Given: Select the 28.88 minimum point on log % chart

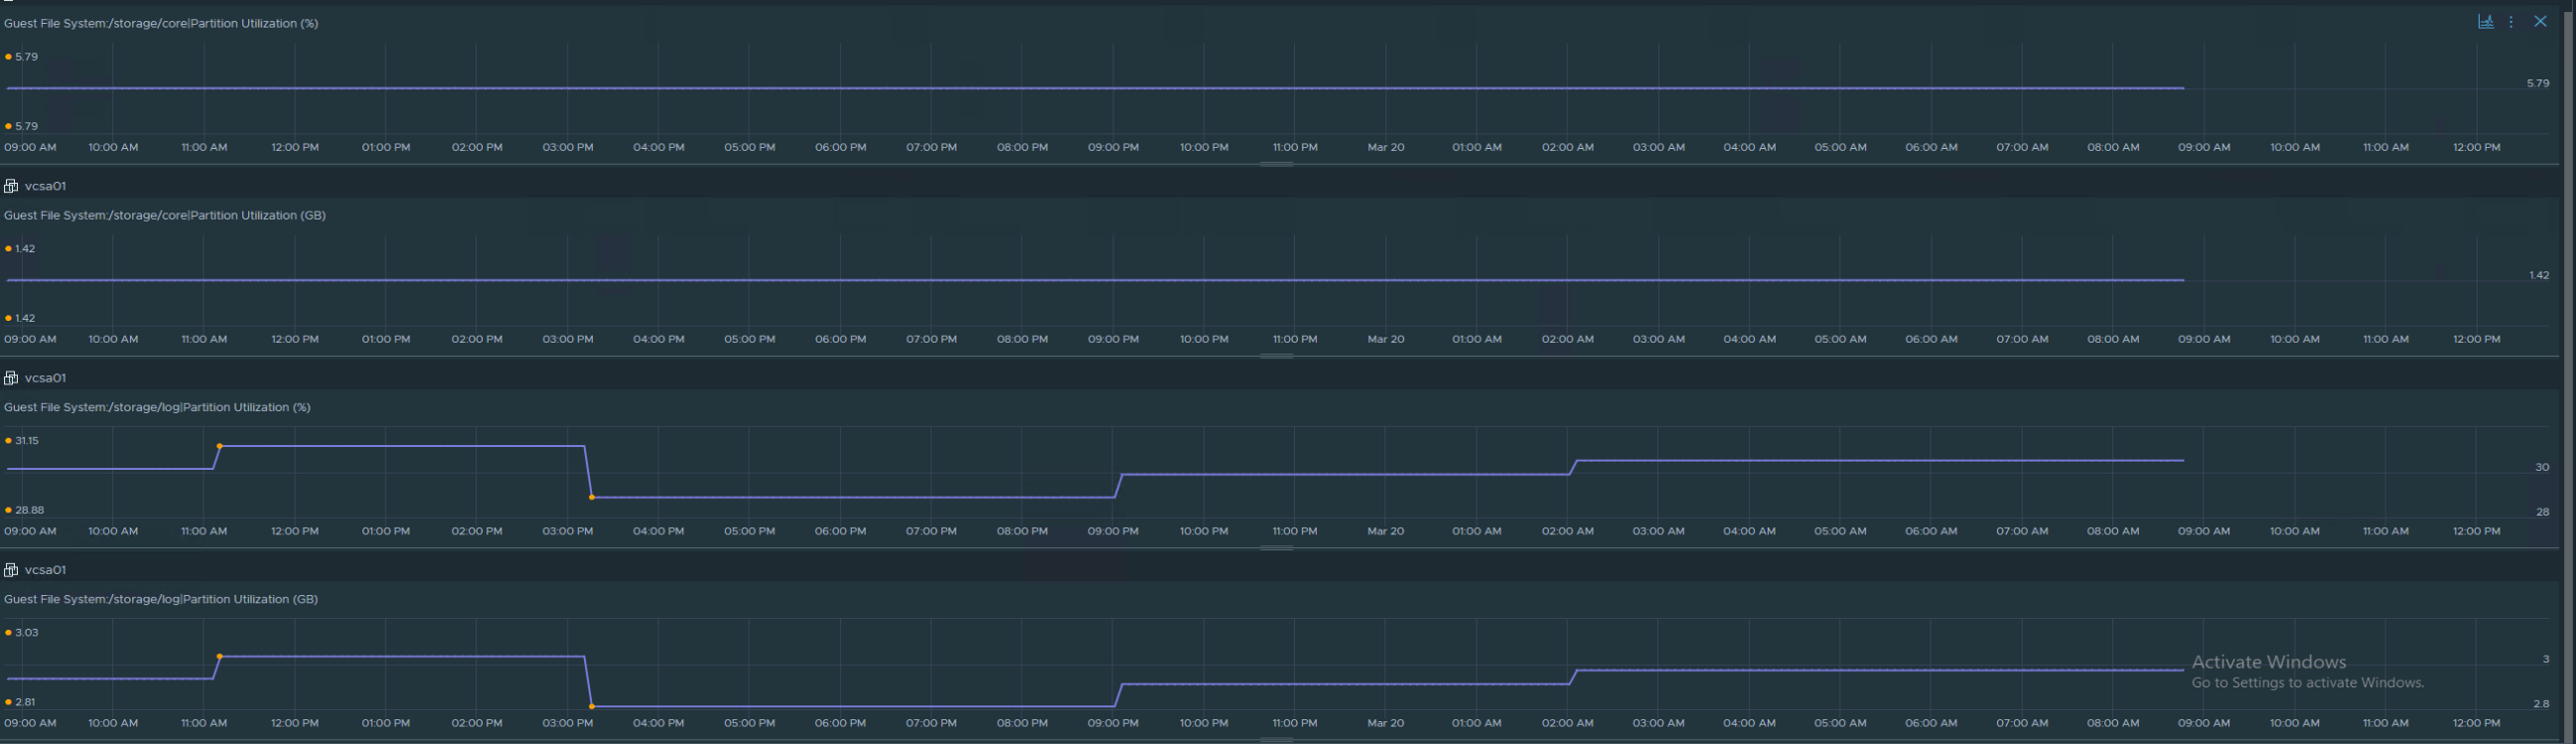Looking at the screenshot, I should 592,497.
